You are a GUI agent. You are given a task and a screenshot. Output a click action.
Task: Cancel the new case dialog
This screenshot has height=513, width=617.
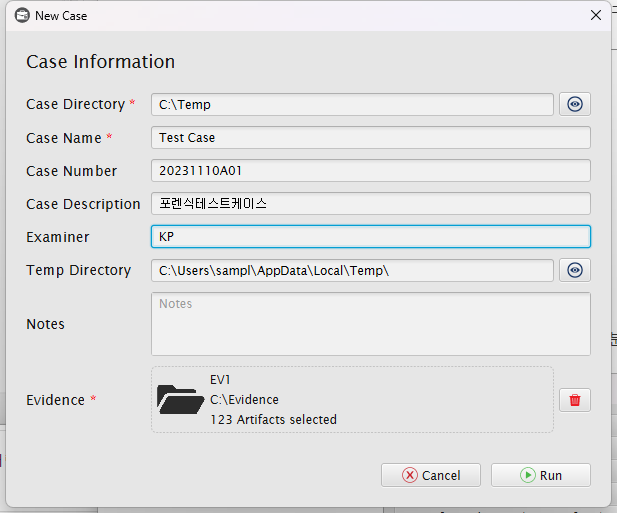tap(430, 475)
